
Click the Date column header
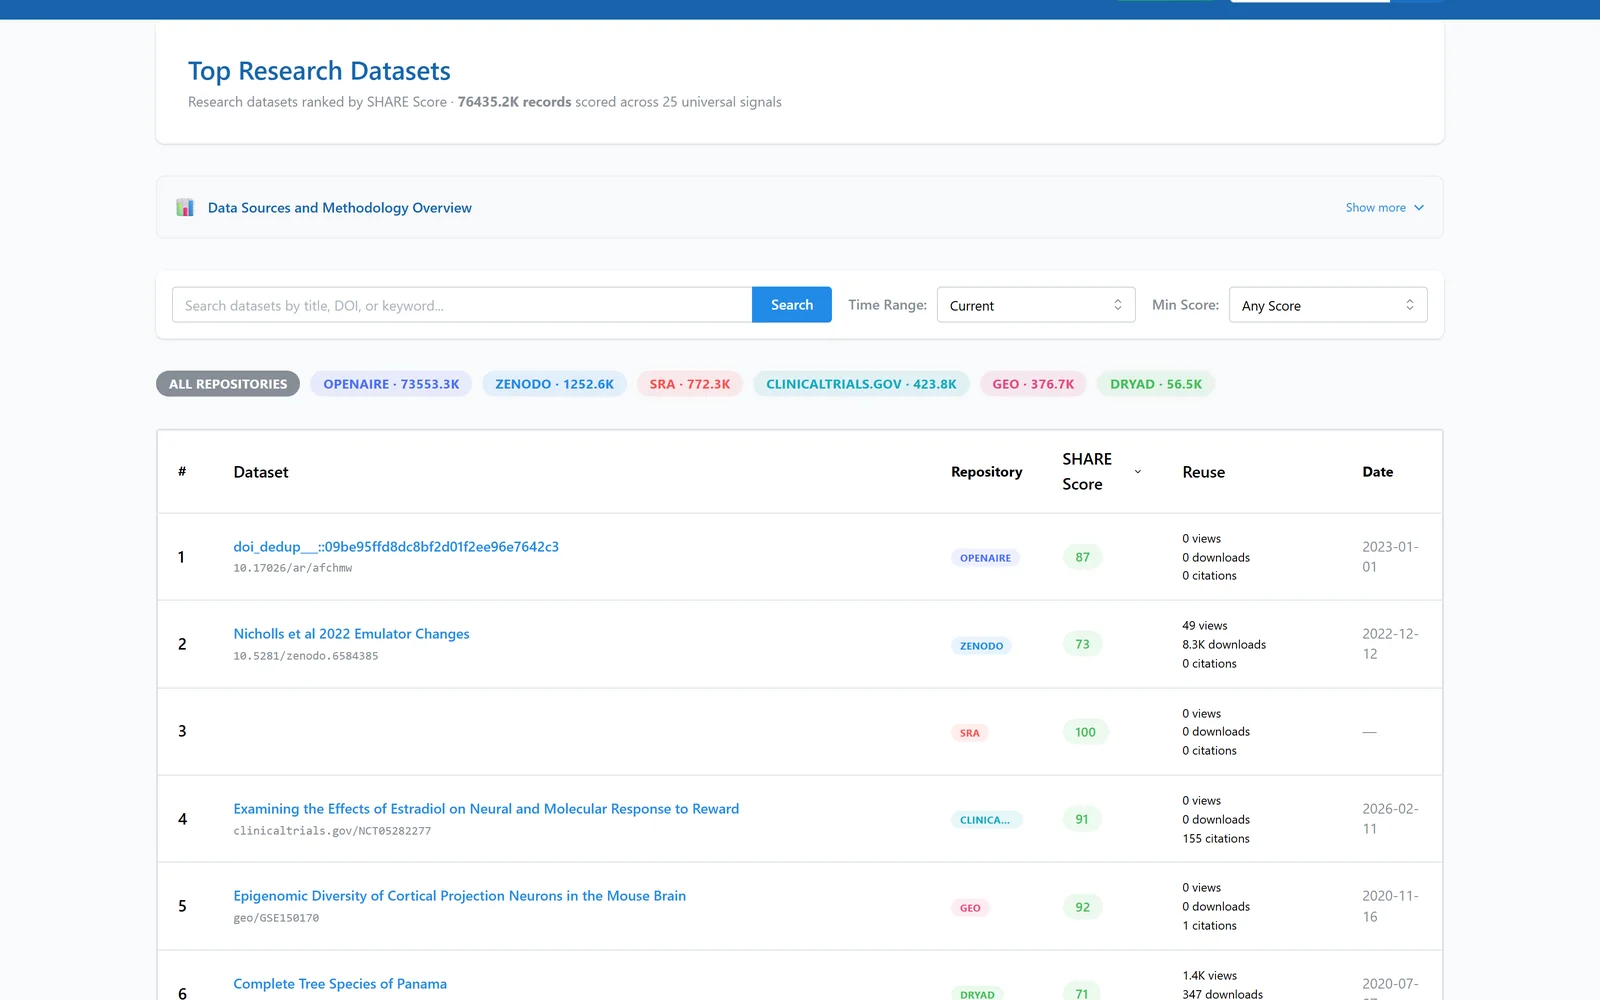coord(1378,472)
